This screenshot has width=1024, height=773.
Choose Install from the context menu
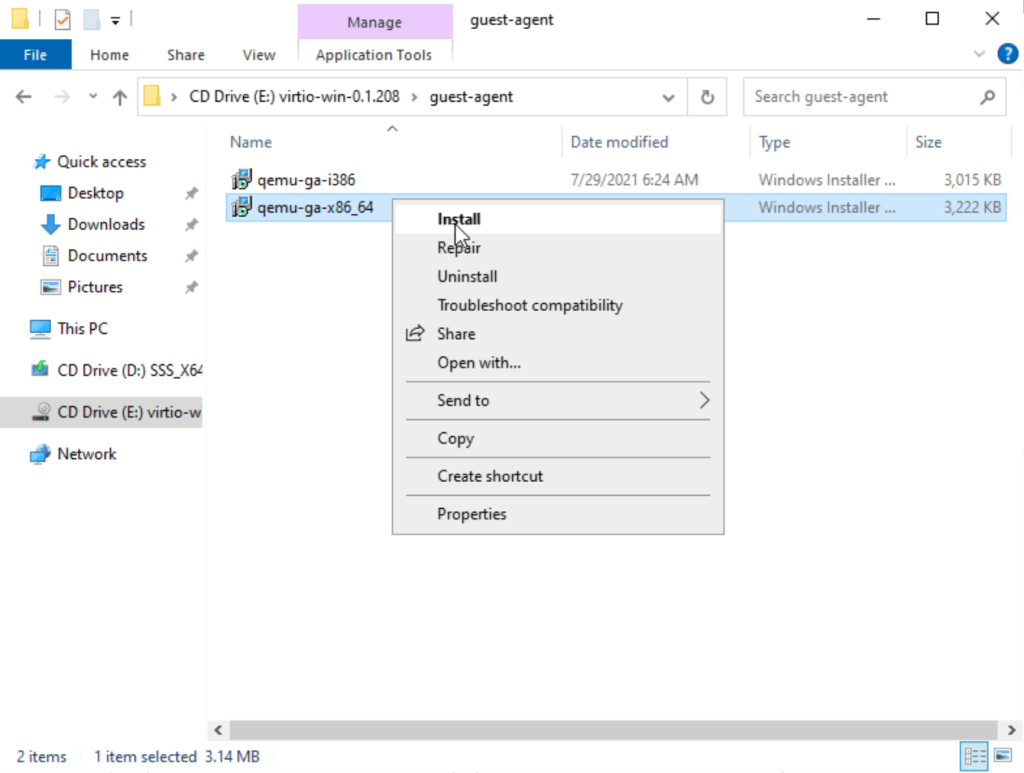point(459,219)
